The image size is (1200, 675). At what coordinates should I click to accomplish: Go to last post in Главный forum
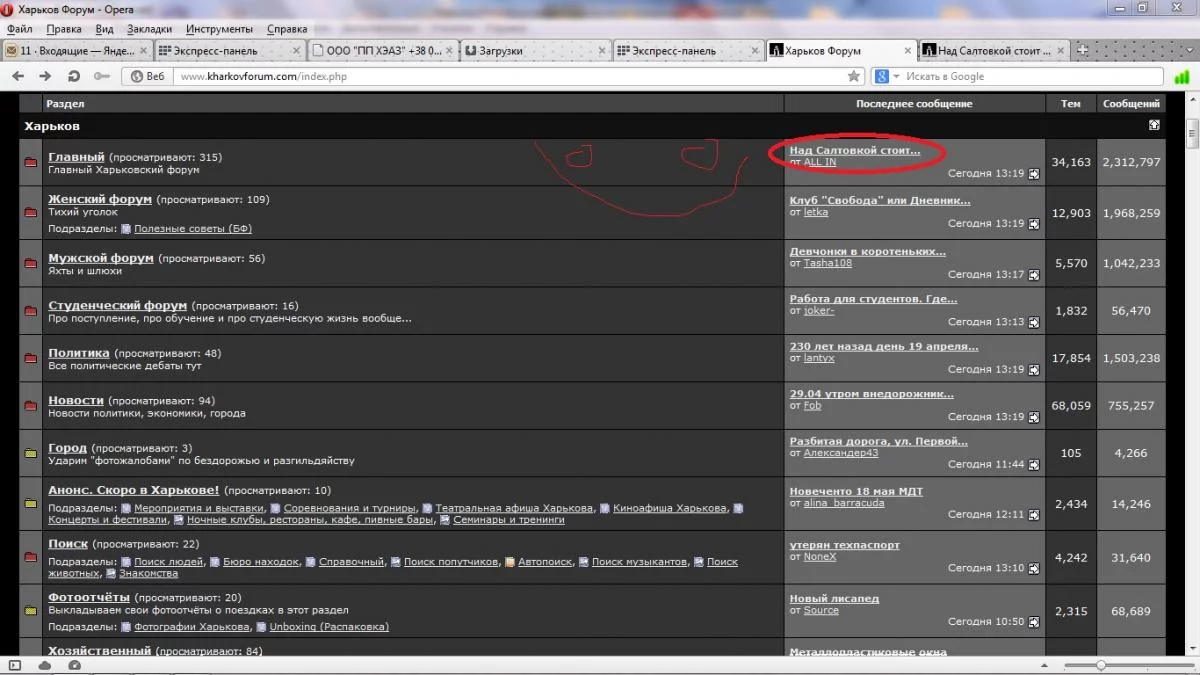click(1033, 174)
